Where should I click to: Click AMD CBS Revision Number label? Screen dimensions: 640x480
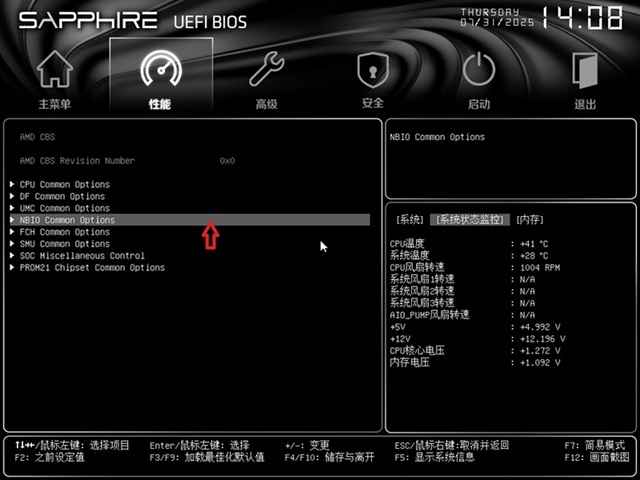[77, 160]
